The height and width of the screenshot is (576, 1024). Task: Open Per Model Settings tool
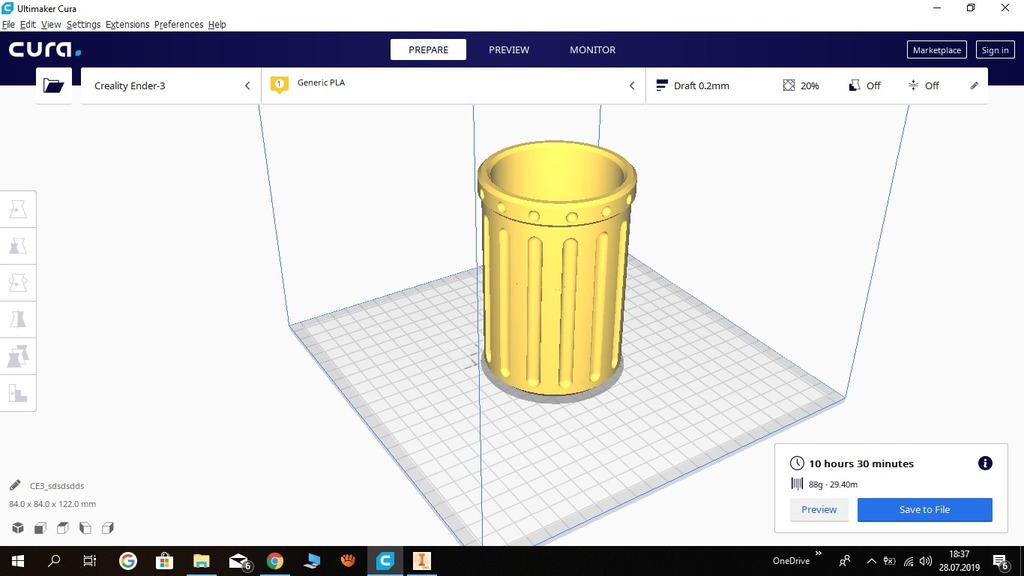coord(18,357)
